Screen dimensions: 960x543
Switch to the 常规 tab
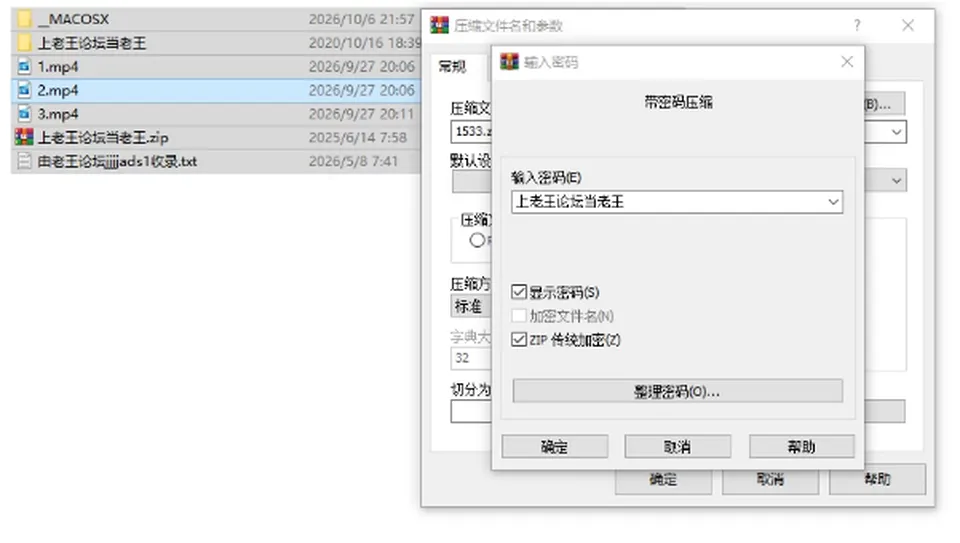click(452, 67)
